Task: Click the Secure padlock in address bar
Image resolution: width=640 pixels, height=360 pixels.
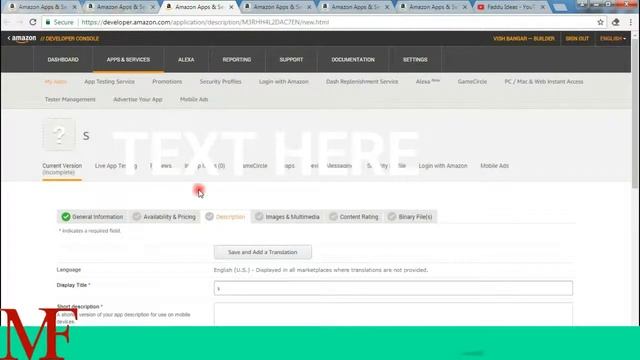Action: (48, 22)
